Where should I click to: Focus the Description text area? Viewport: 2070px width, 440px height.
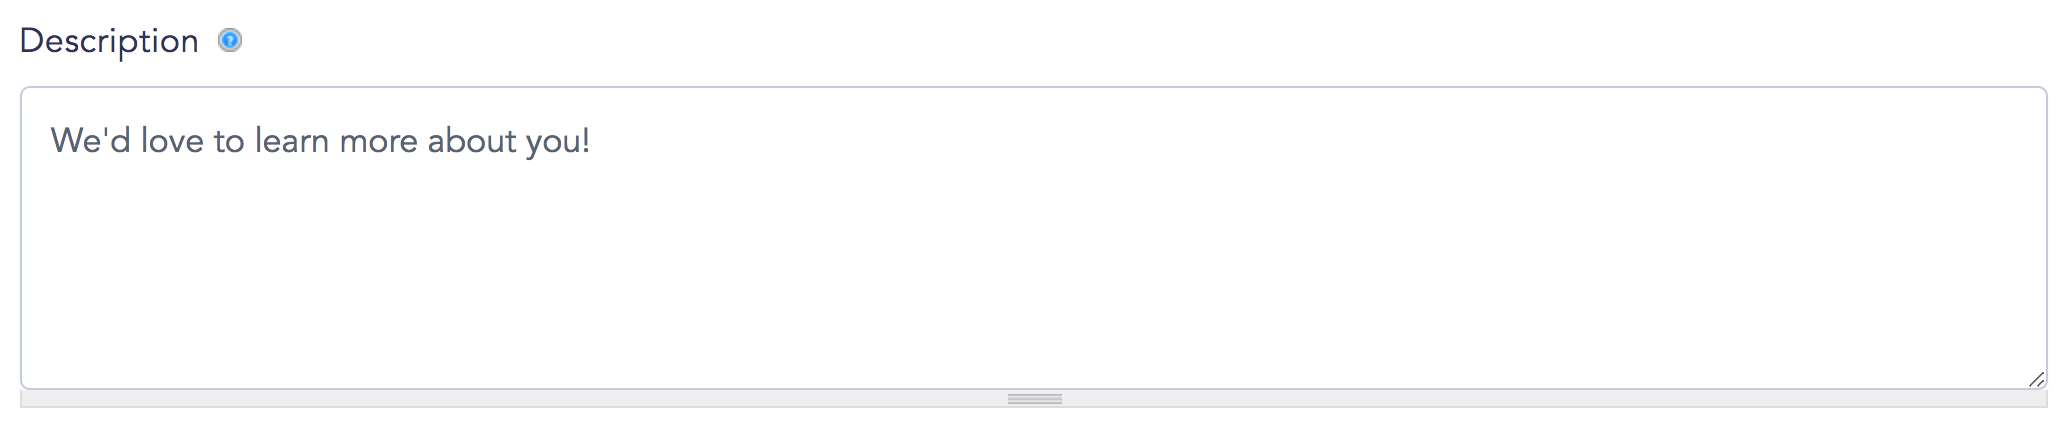(x=1034, y=238)
